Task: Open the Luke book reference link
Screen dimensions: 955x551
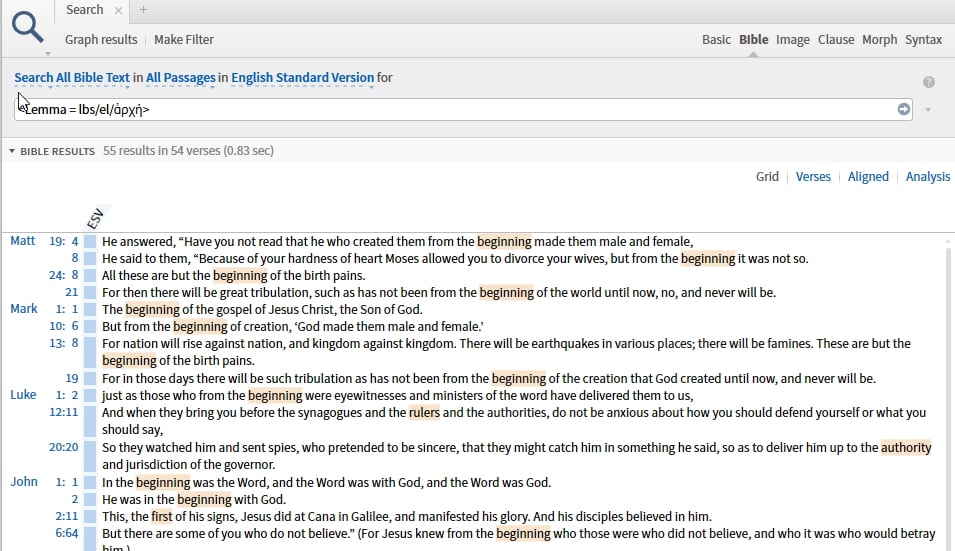Action: click(x=23, y=395)
